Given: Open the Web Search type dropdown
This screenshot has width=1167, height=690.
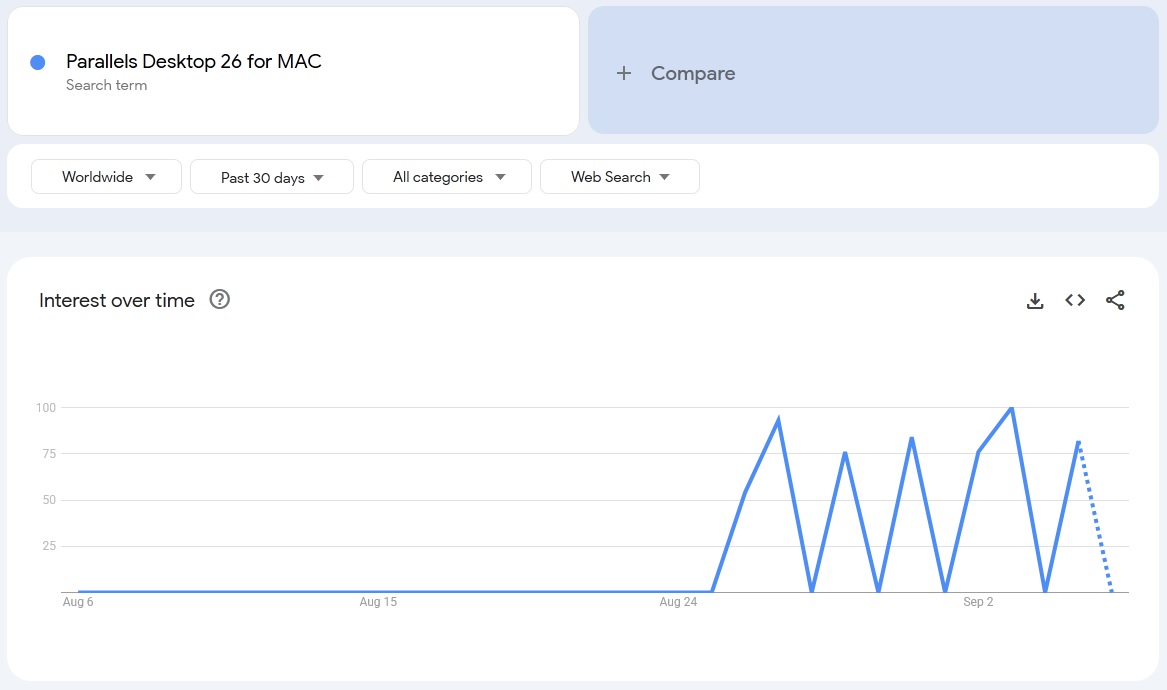Looking at the screenshot, I should click(619, 176).
